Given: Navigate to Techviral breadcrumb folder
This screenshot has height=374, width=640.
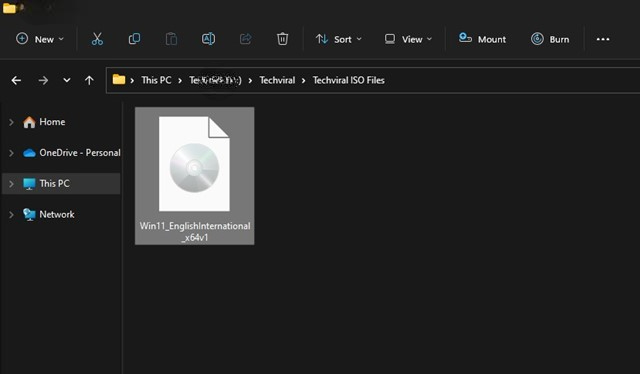Looking at the screenshot, I should (x=277, y=80).
